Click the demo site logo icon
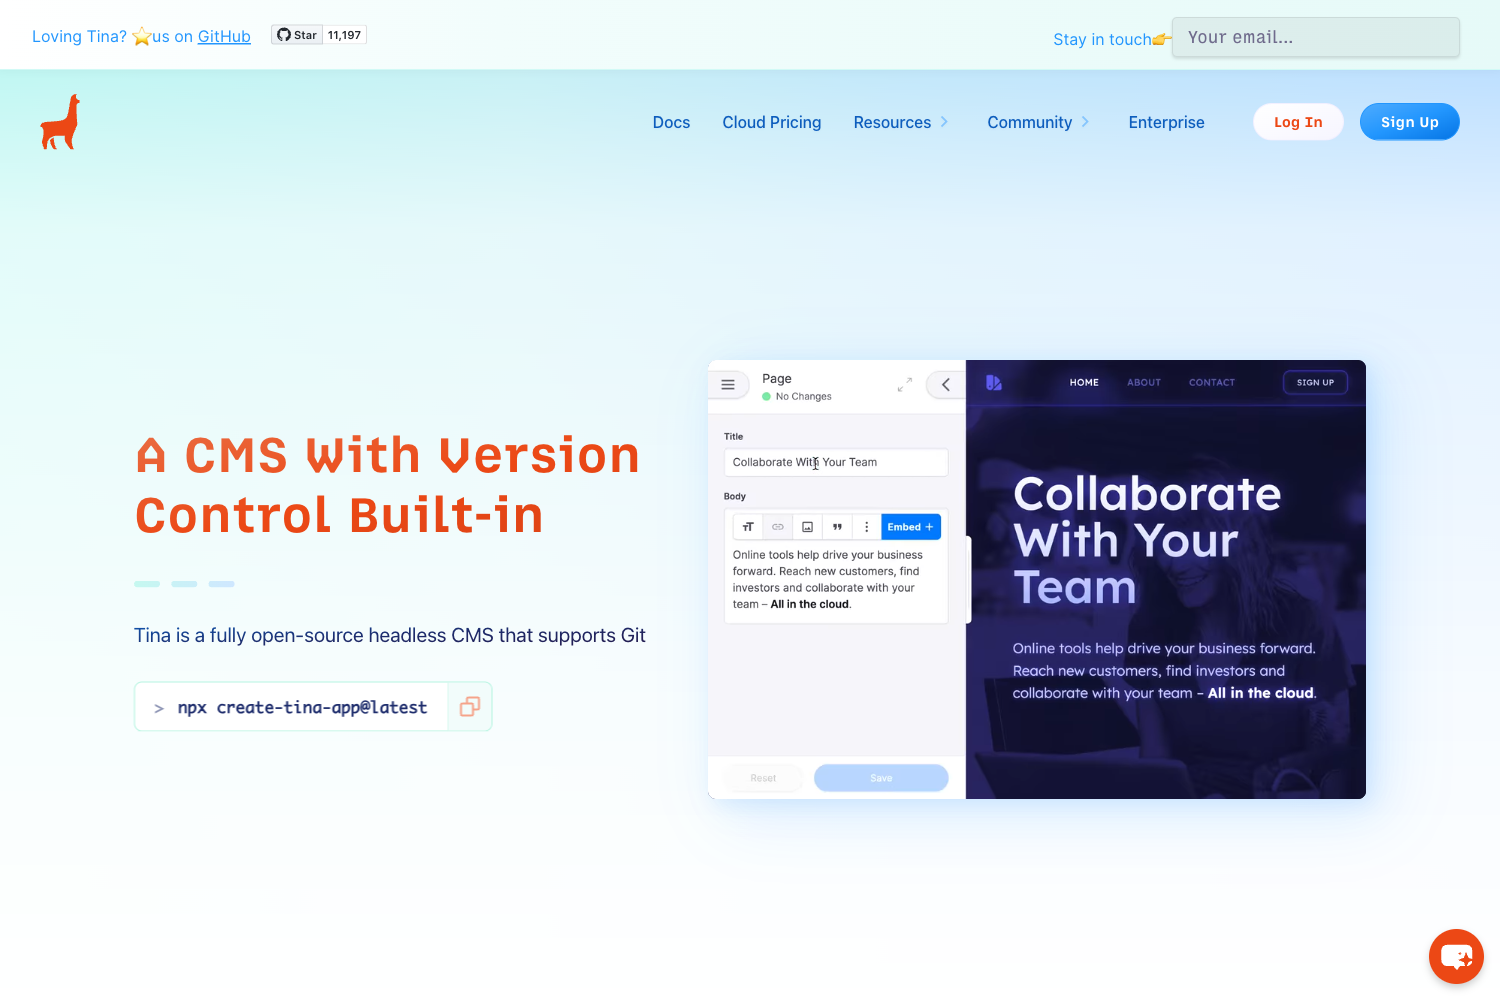1500x1000 pixels. tap(993, 383)
